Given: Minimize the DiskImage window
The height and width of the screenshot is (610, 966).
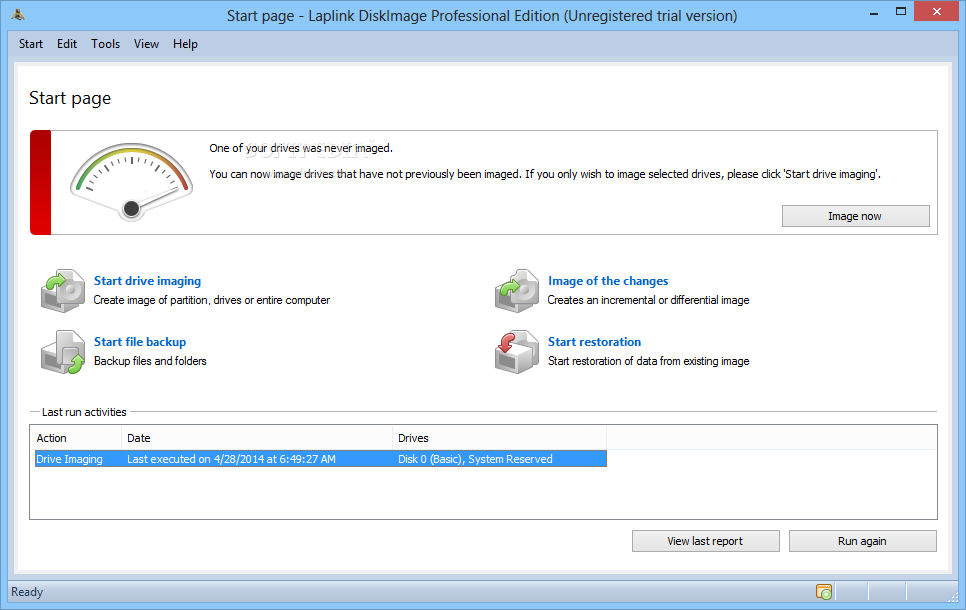Looking at the screenshot, I should click(x=874, y=13).
